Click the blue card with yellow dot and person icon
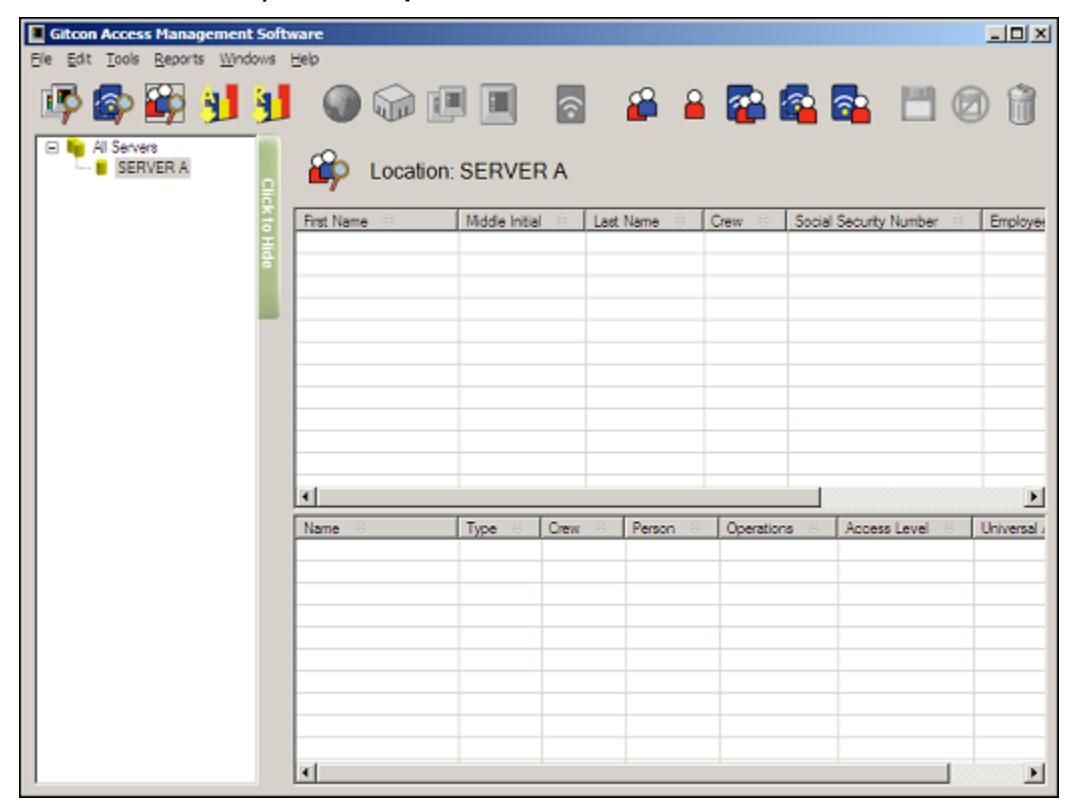 pyautogui.click(x=851, y=104)
